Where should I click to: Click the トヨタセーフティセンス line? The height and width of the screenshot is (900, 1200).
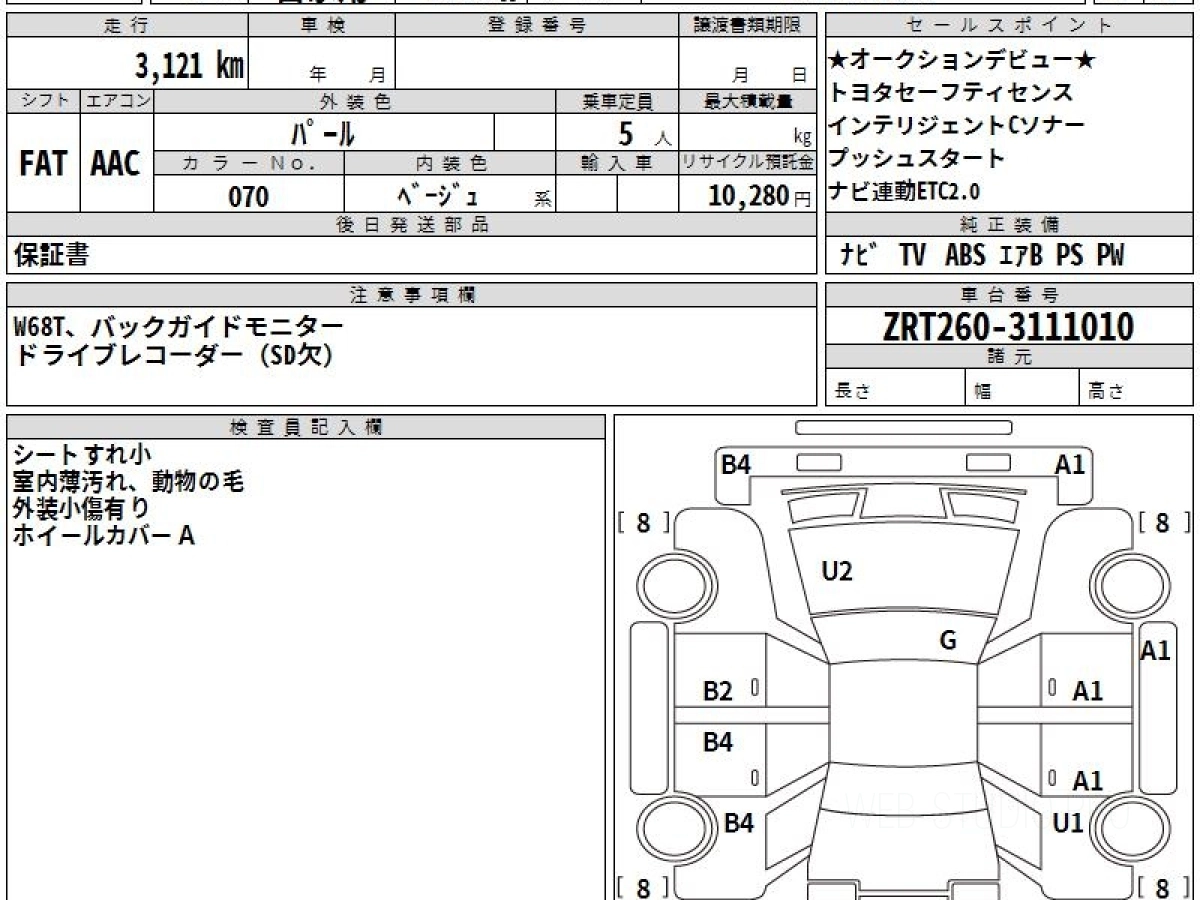(951, 94)
